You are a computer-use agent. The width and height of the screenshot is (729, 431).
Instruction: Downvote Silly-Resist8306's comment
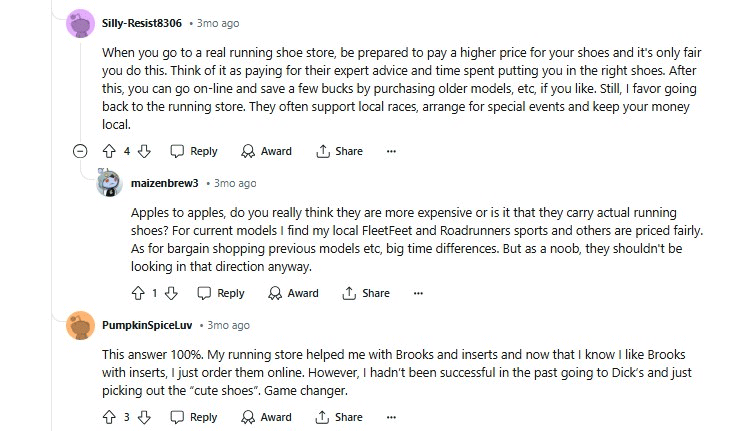(x=144, y=151)
